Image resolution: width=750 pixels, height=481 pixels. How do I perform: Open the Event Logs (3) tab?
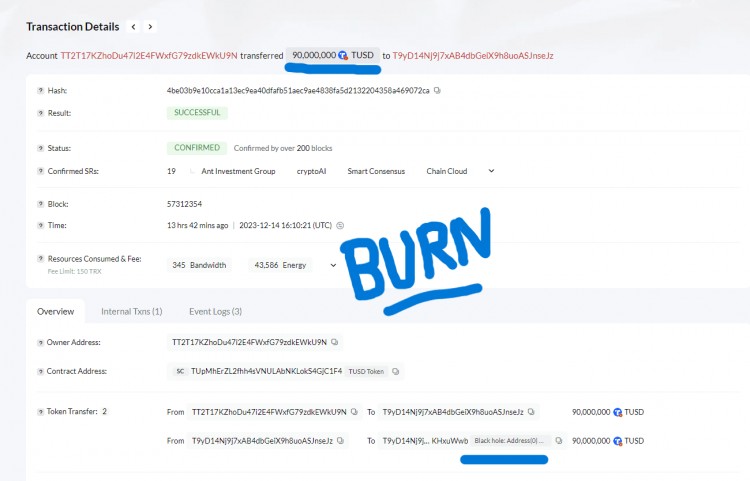[215, 311]
